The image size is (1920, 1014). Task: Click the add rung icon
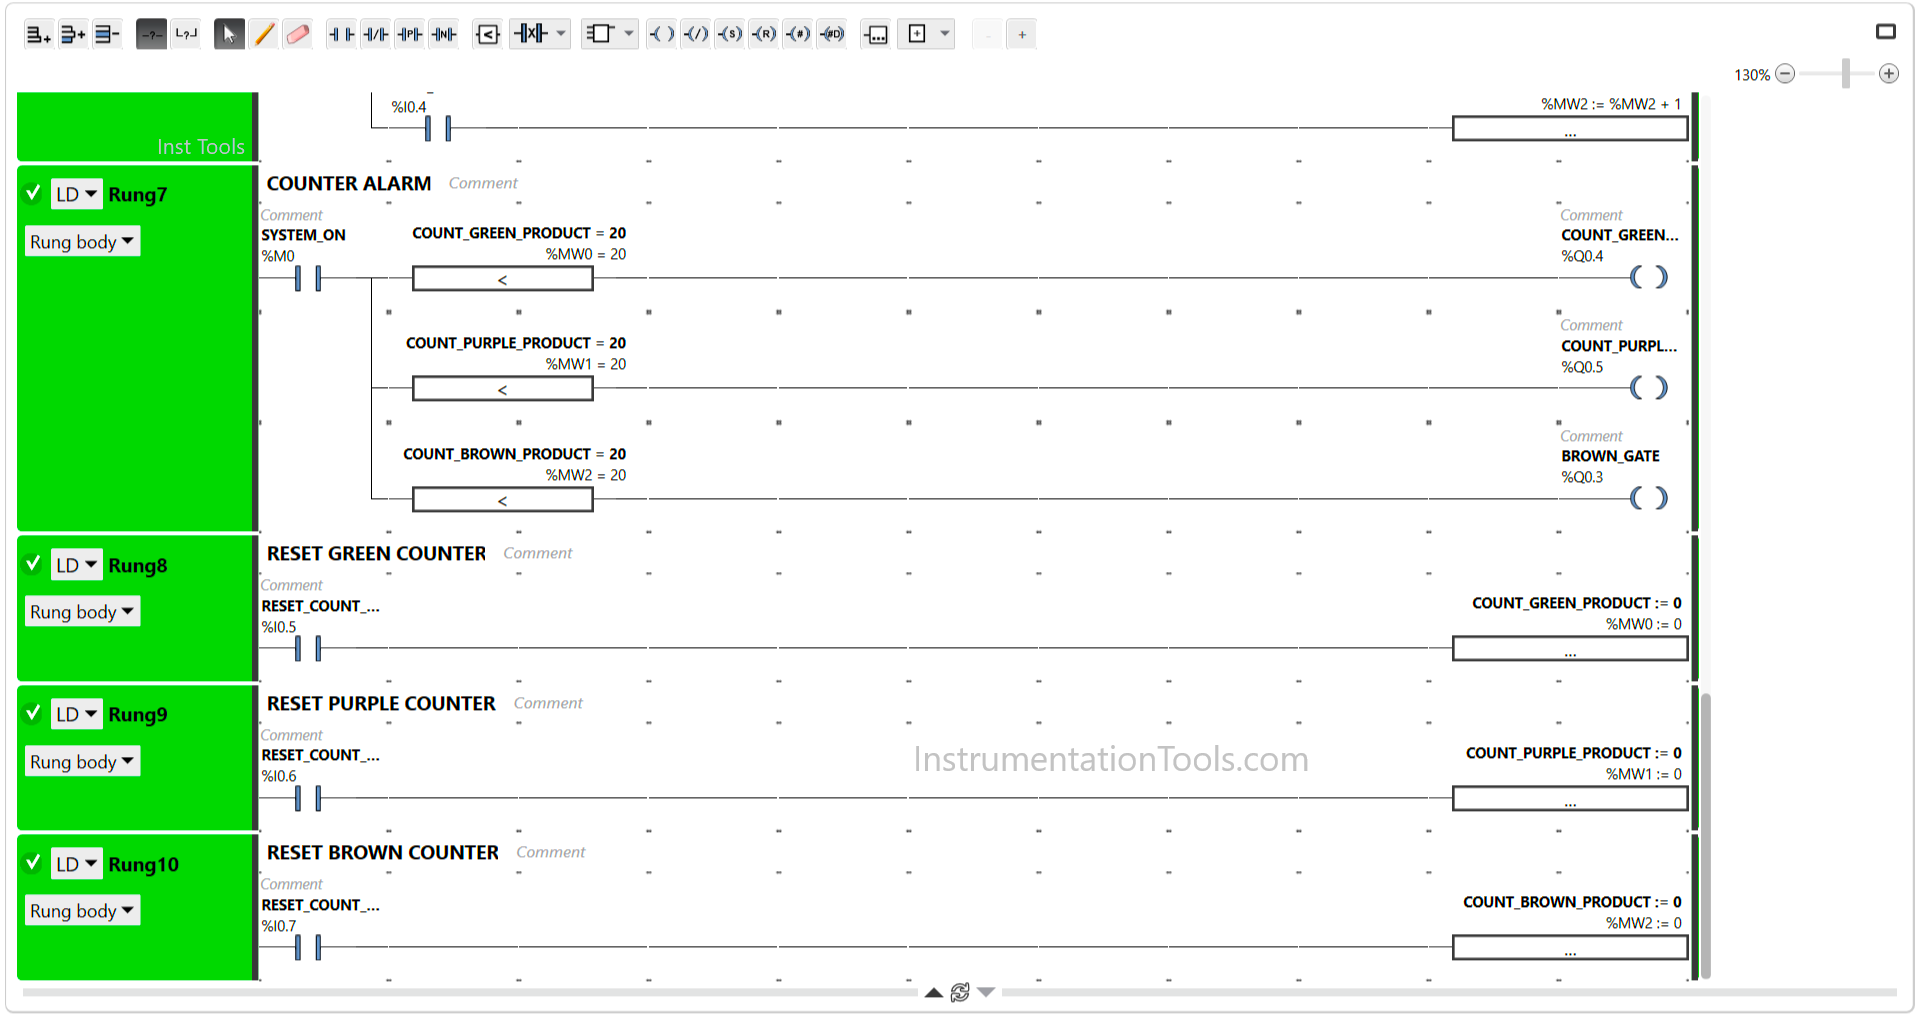38,34
